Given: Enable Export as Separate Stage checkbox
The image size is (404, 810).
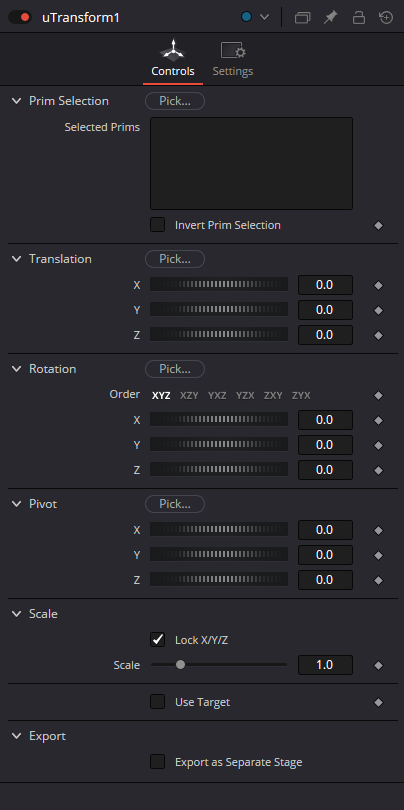Looking at the screenshot, I should pos(158,762).
